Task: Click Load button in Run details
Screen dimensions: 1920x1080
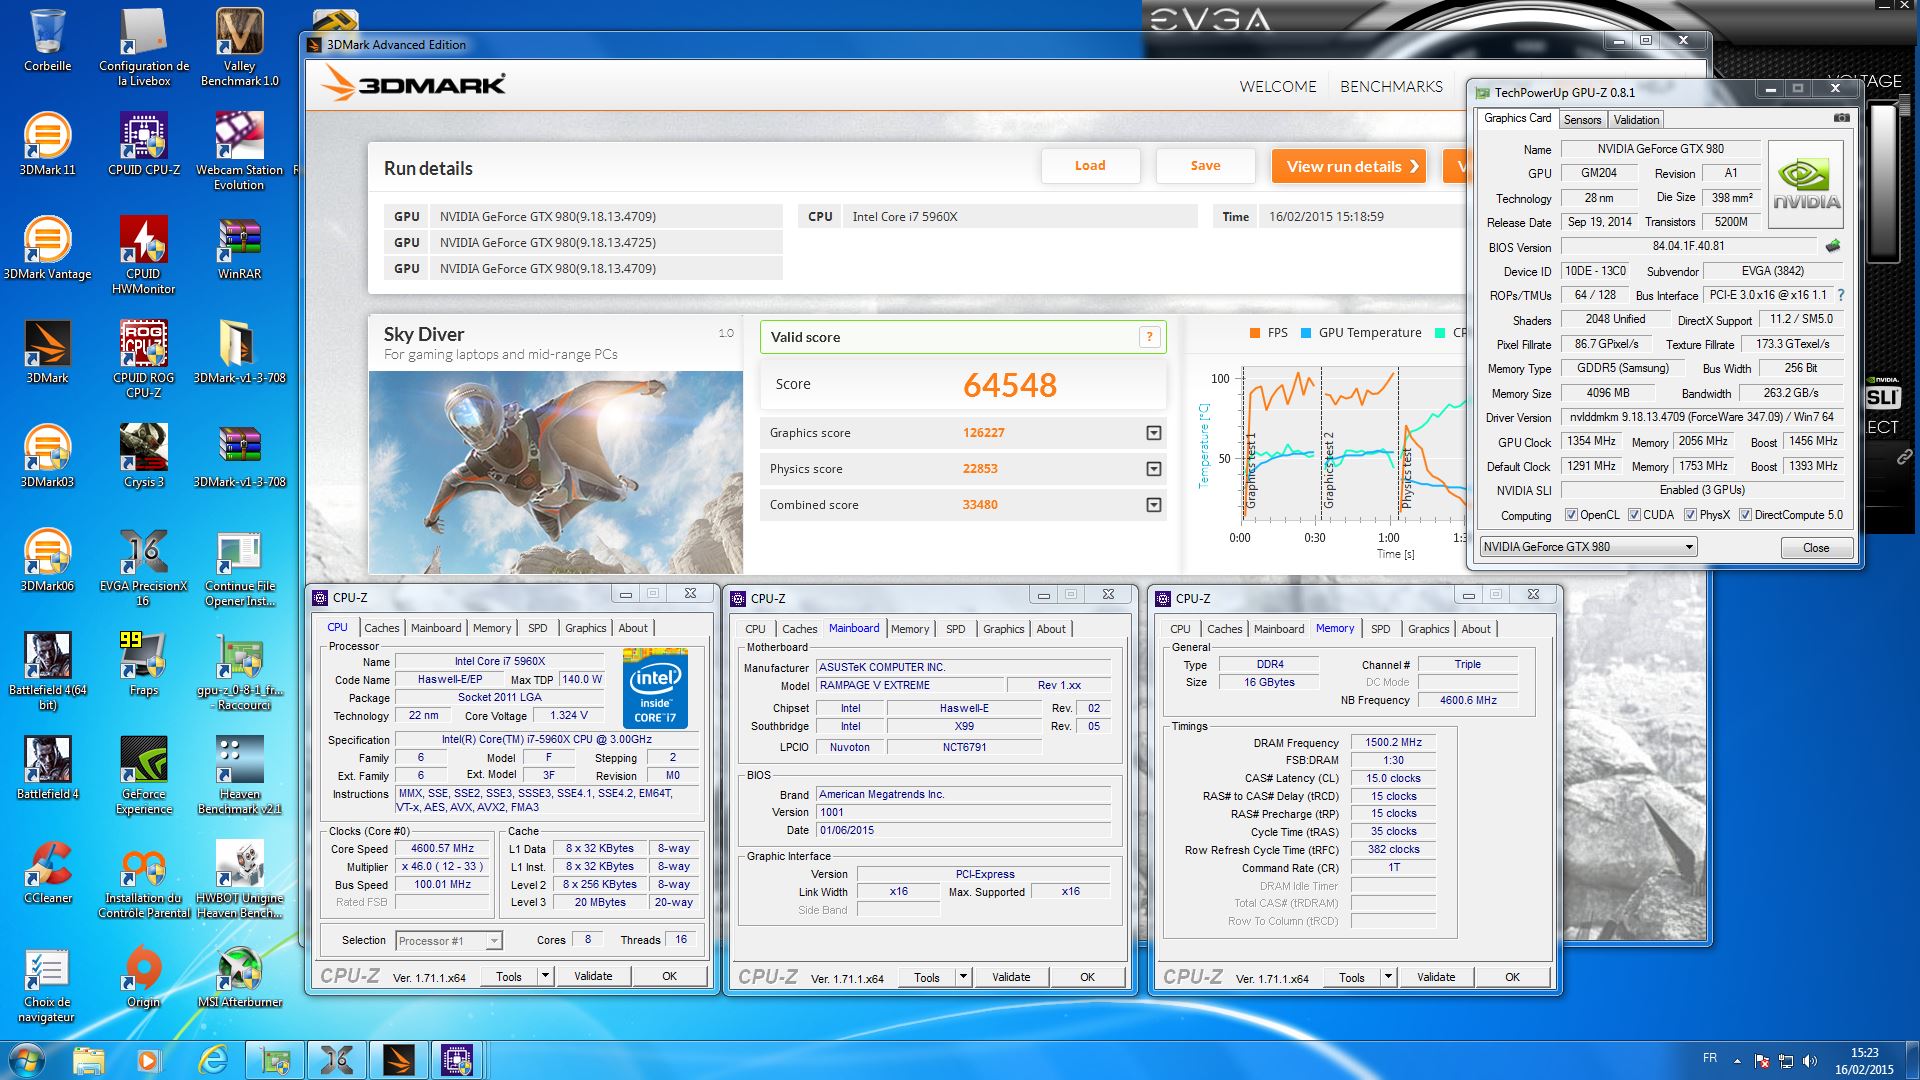Action: coord(1090,166)
